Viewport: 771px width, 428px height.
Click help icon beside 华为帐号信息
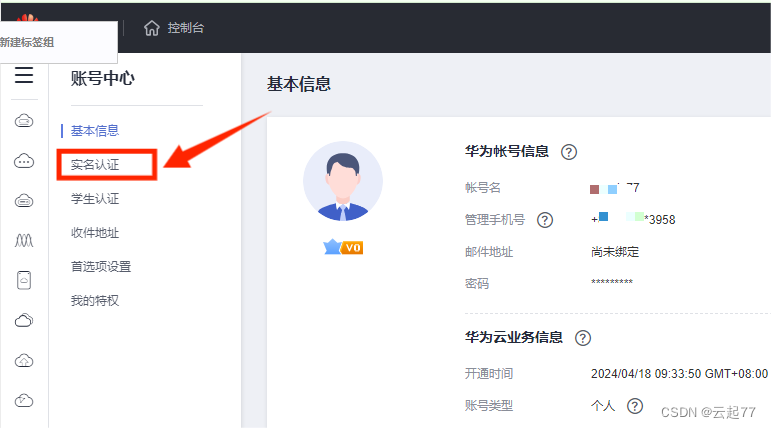(569, 152)
